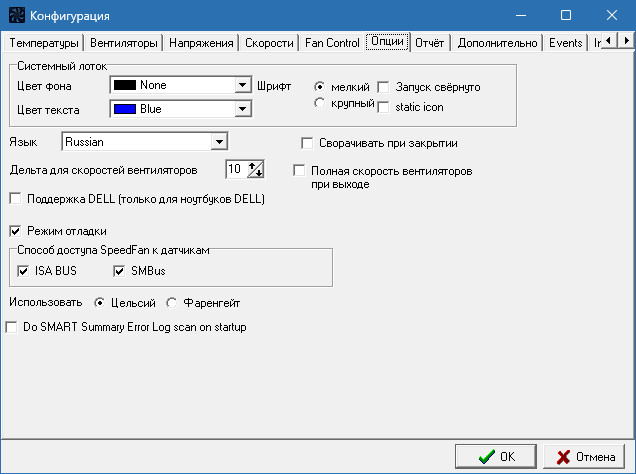
Task: Select the крупный font radio button
Action: tap(320, 103)
